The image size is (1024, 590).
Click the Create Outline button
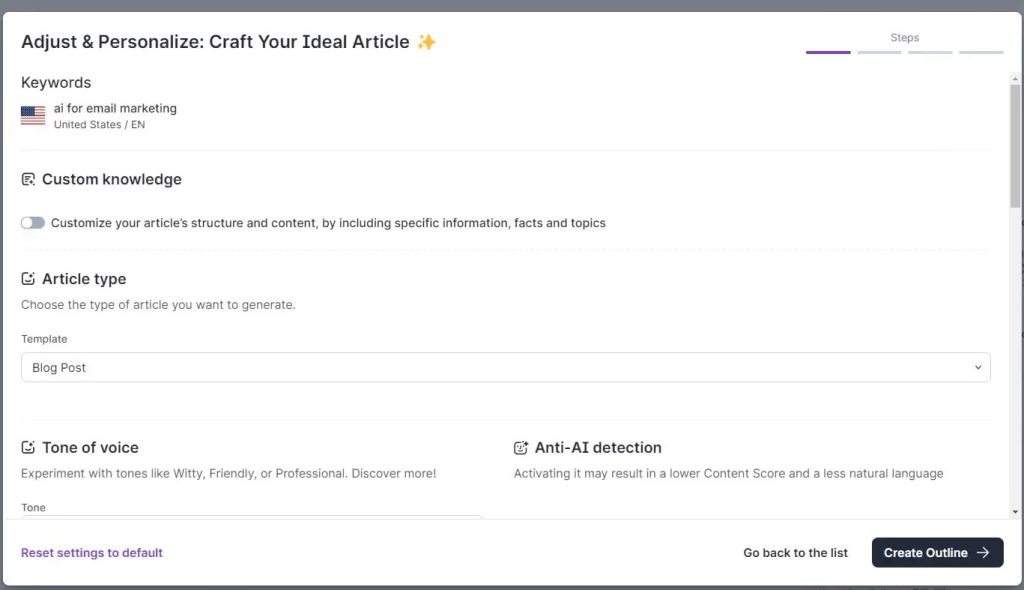pos(937,553)
